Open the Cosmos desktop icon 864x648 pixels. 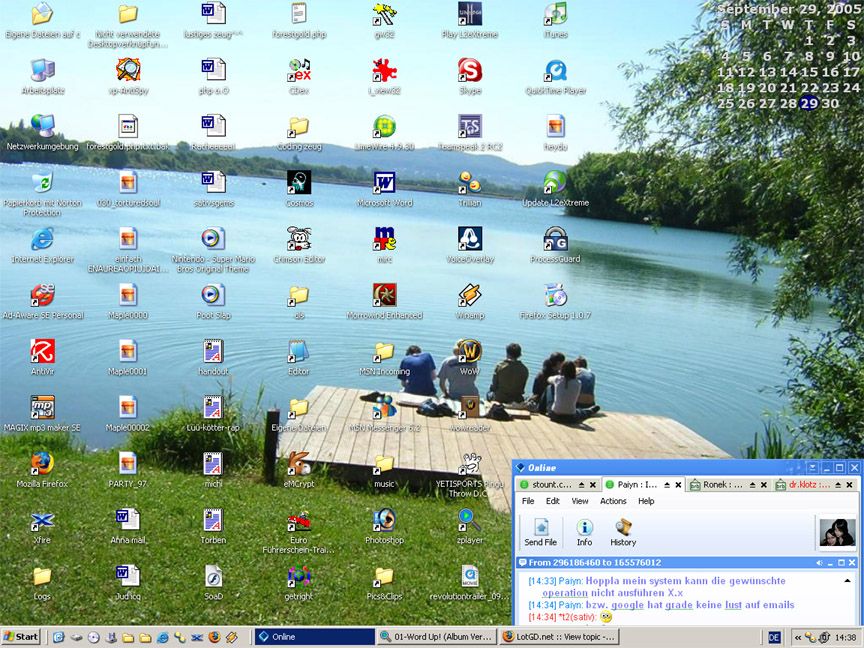(x=299, y=183)
